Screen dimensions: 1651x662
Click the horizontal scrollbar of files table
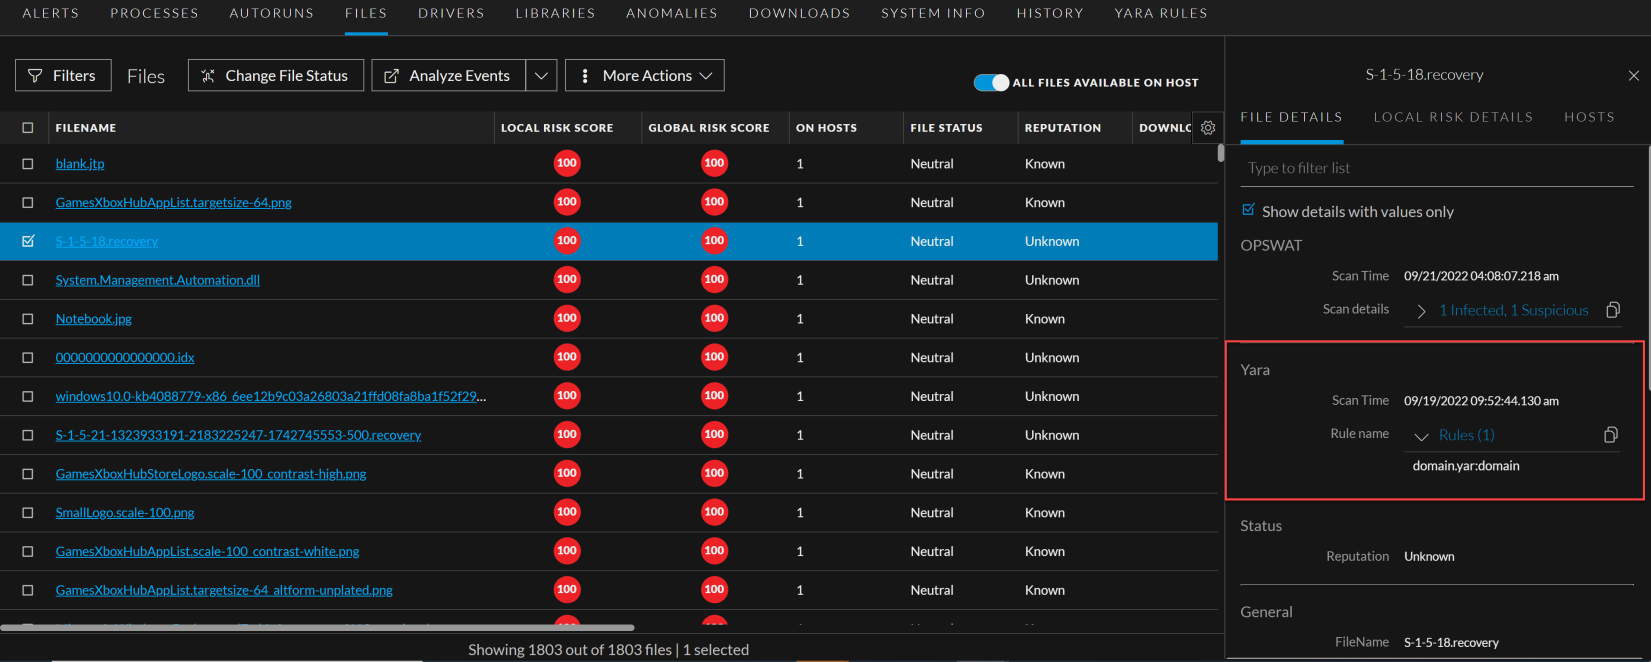tap(317, 628)
